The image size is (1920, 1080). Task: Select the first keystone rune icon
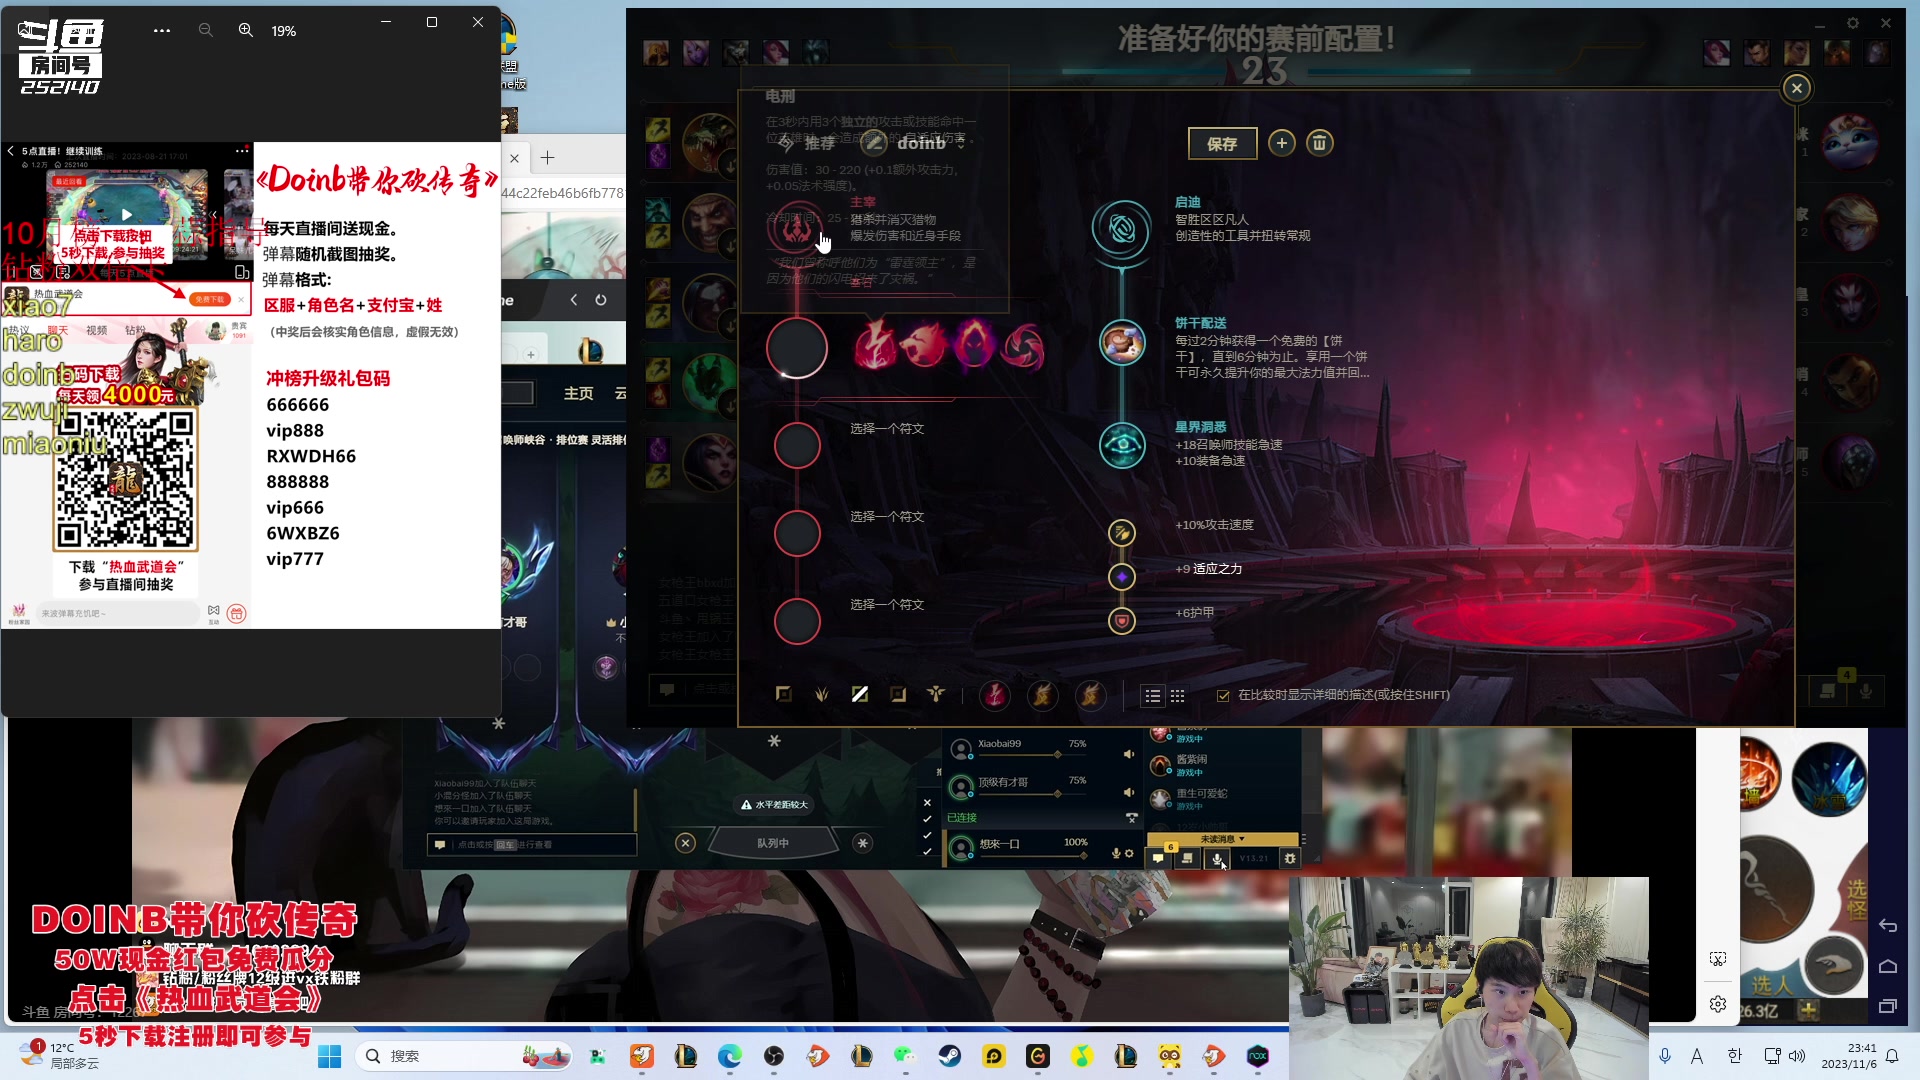[x=874, y=347]
